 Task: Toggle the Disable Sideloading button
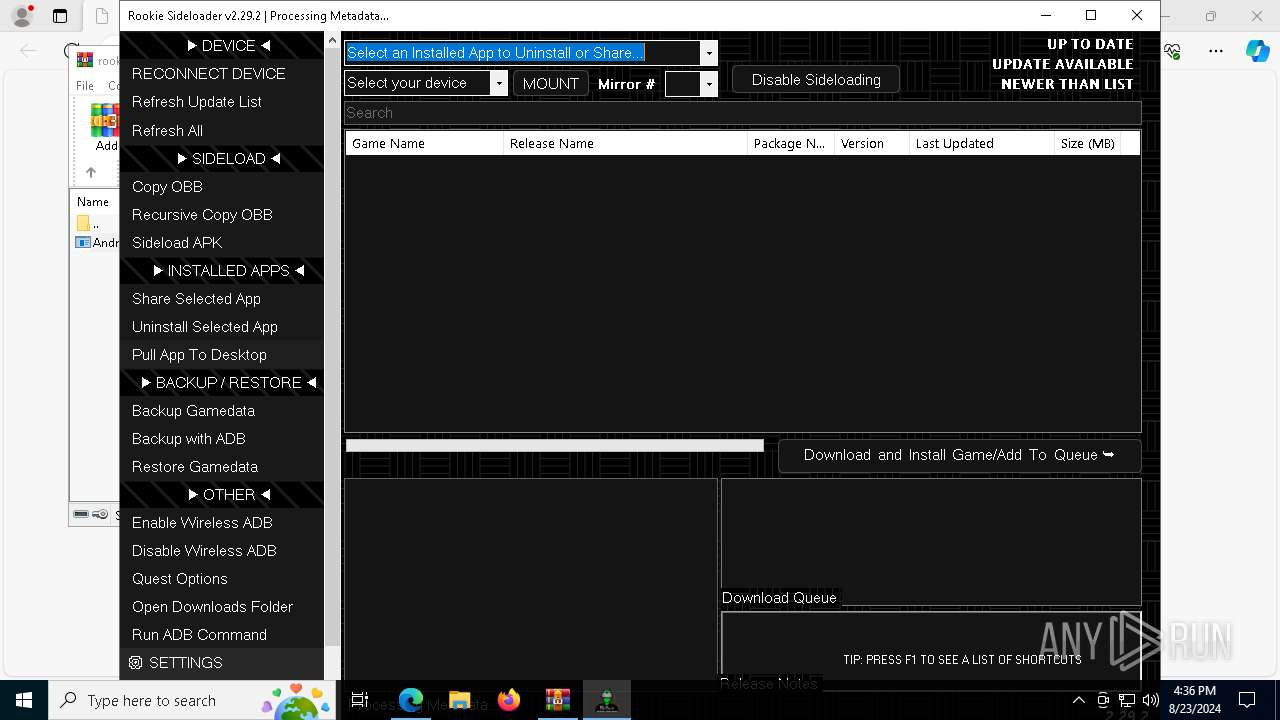(x=816, y=80)
